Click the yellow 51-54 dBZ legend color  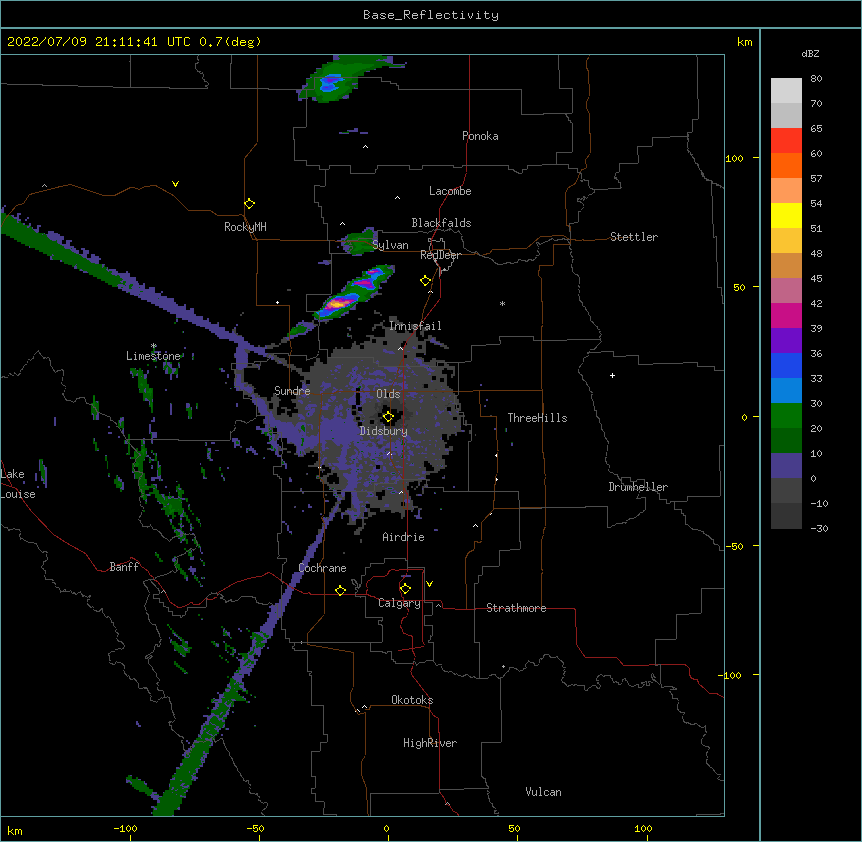[x=786, y=215]
